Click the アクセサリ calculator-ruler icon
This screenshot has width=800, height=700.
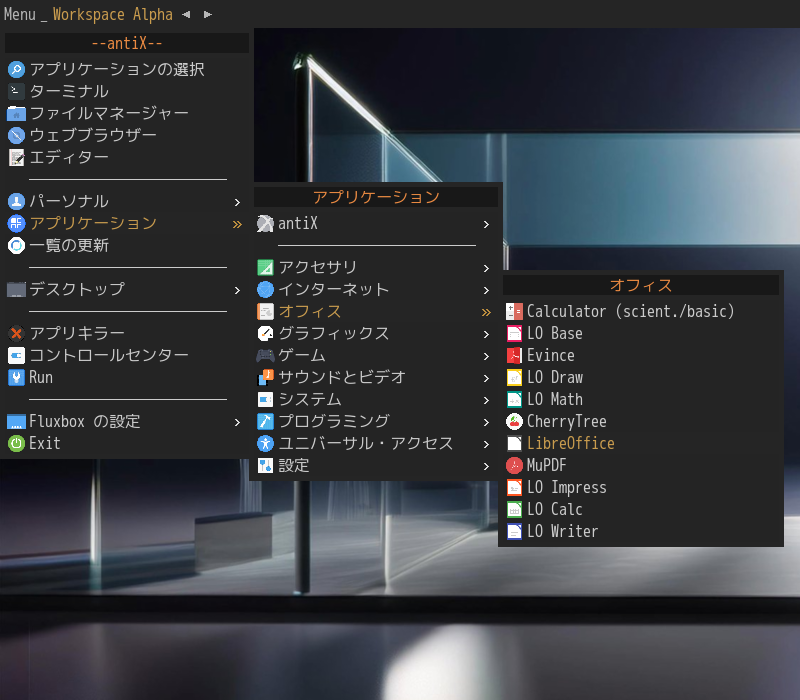point(265,267)
